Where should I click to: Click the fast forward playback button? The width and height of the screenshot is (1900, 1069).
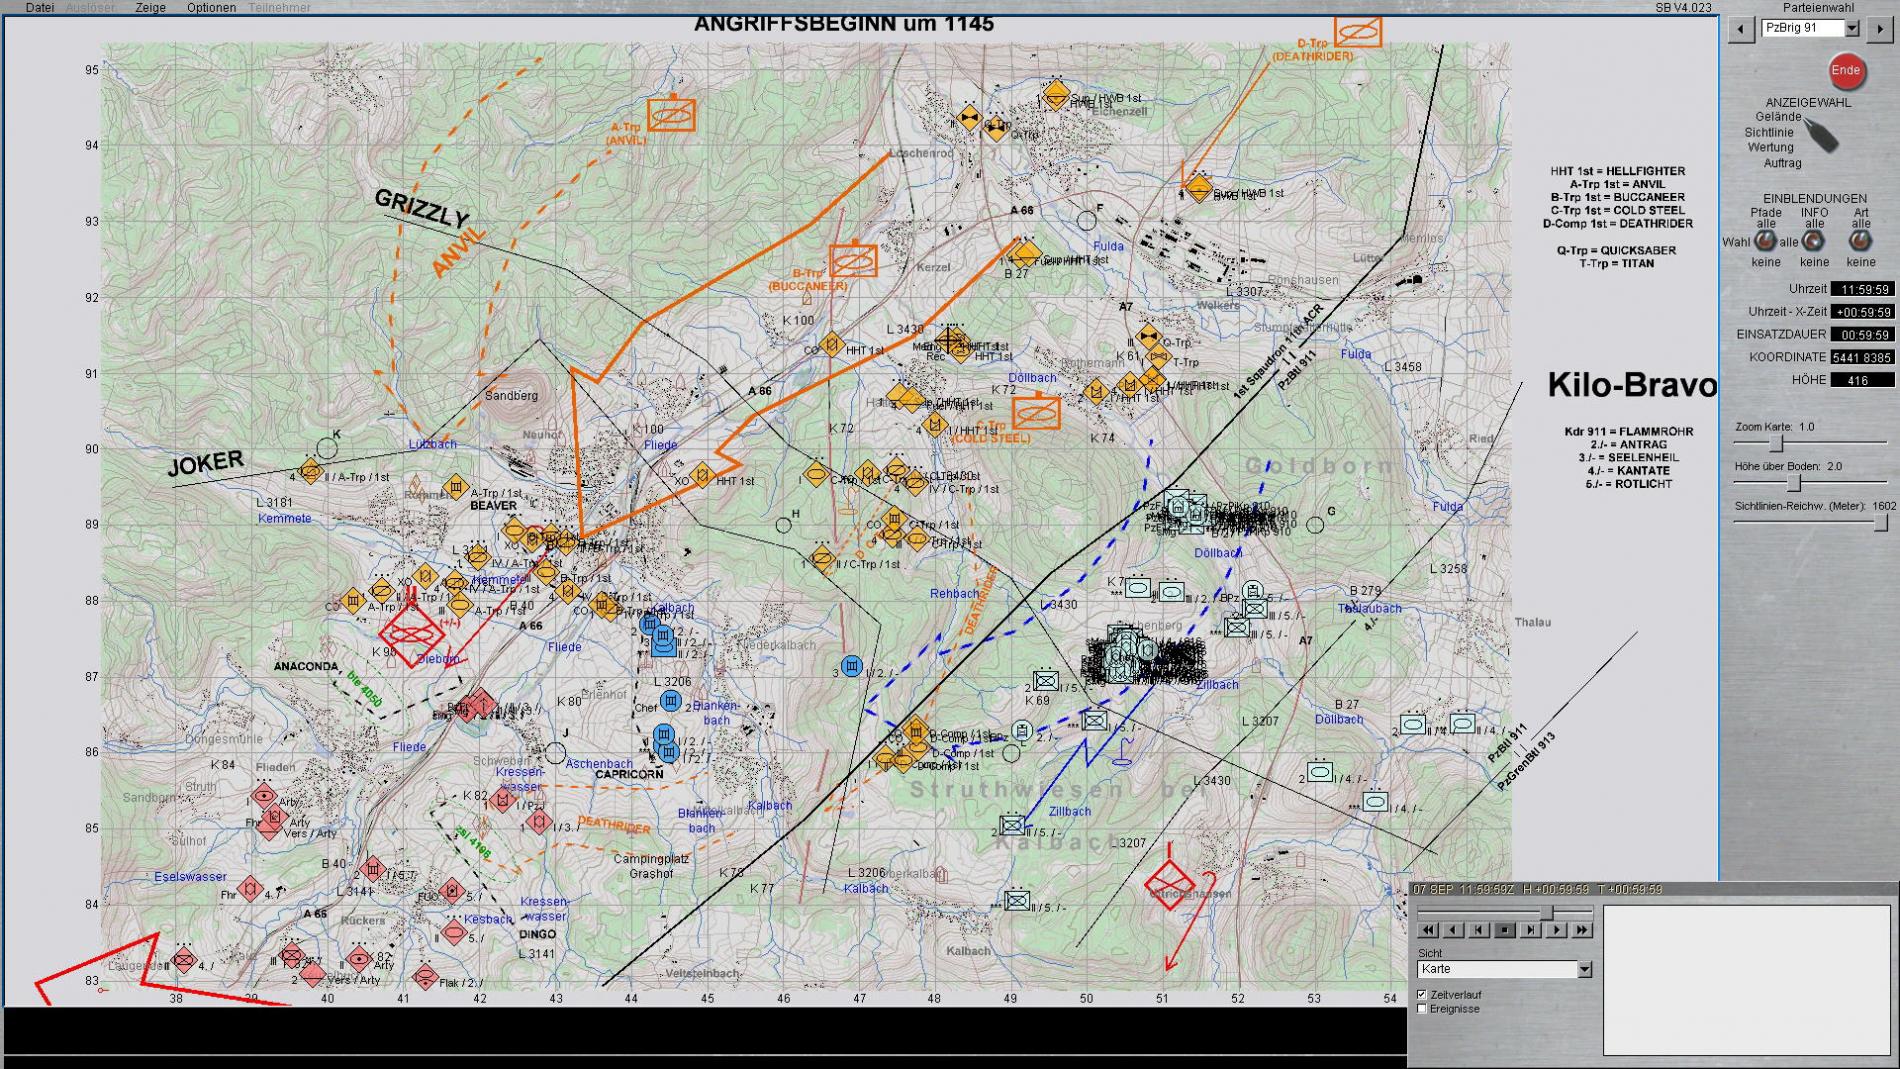[1581, 930]
